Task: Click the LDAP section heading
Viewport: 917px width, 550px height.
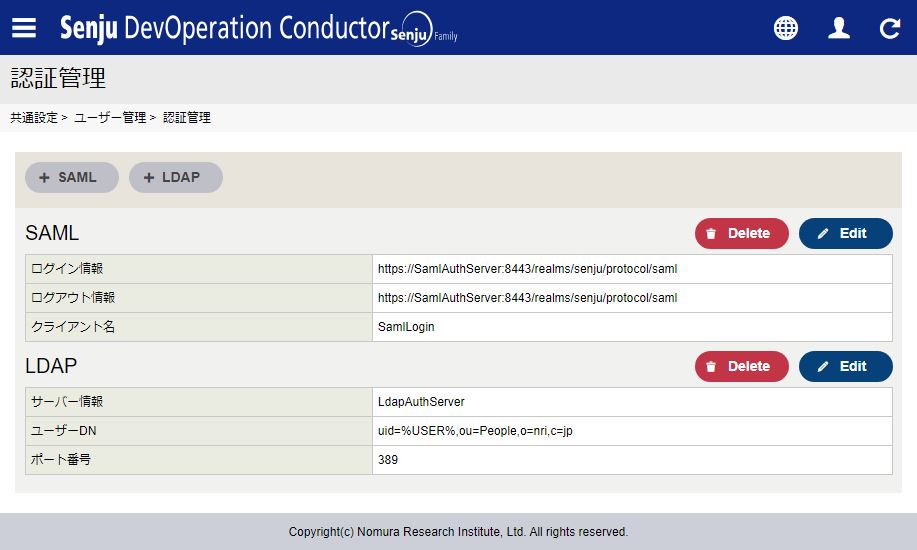Action: [x=51, y=366]
